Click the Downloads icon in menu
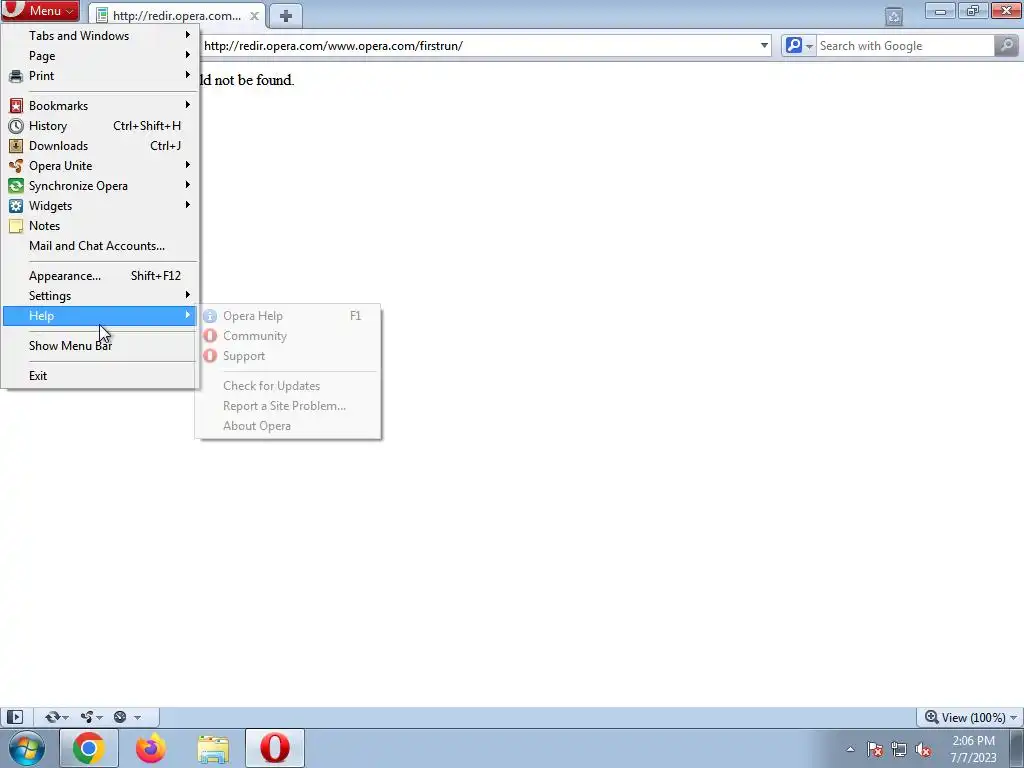The image size is (1024, 768). [x=16, y=146]
